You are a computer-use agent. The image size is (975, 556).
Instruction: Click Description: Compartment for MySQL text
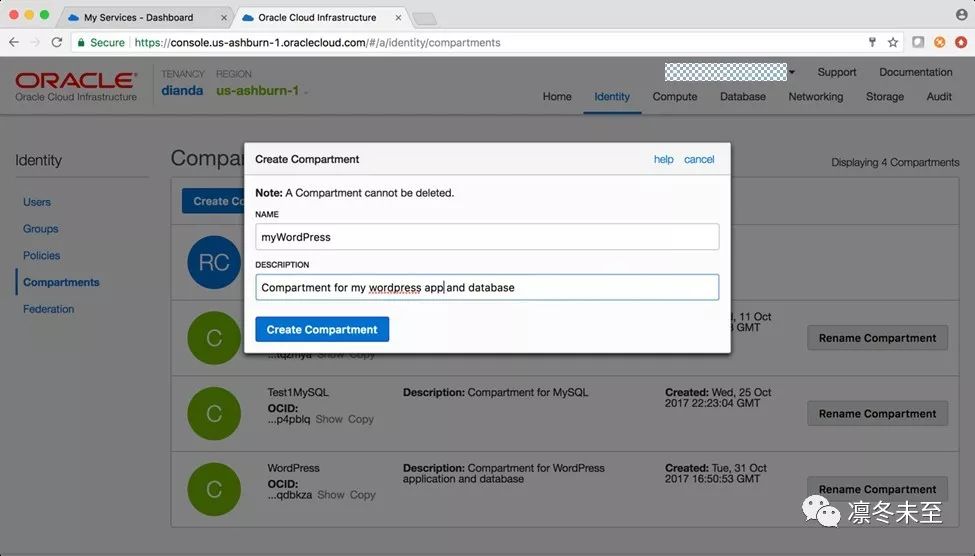coord(495,392)
